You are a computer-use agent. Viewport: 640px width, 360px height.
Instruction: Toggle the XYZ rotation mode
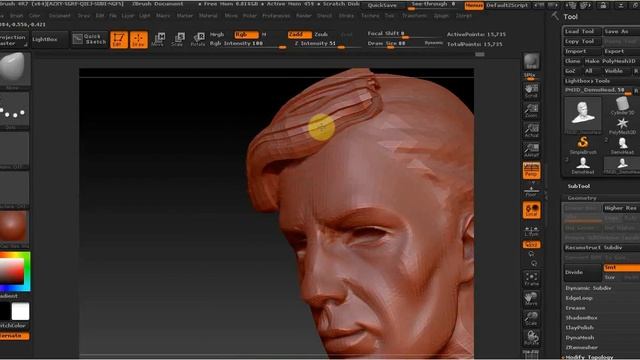coord(531,244)
